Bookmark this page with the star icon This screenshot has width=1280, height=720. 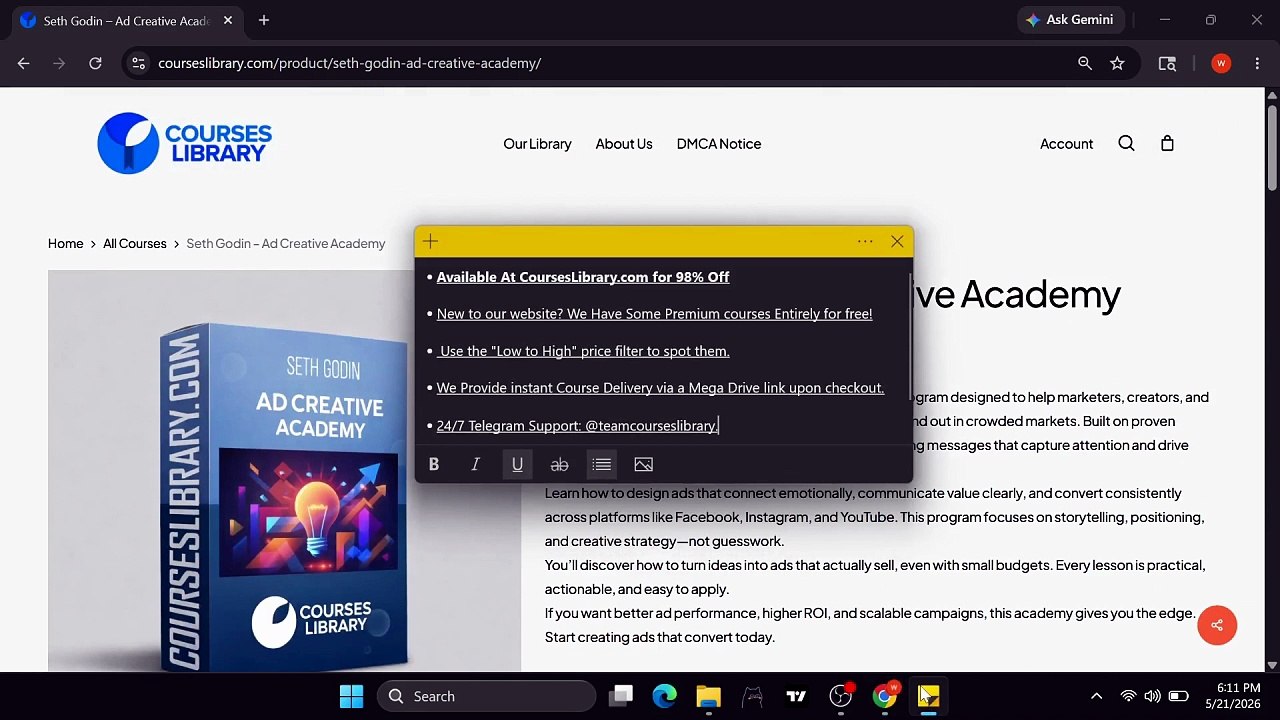(x=1117, y=63)
